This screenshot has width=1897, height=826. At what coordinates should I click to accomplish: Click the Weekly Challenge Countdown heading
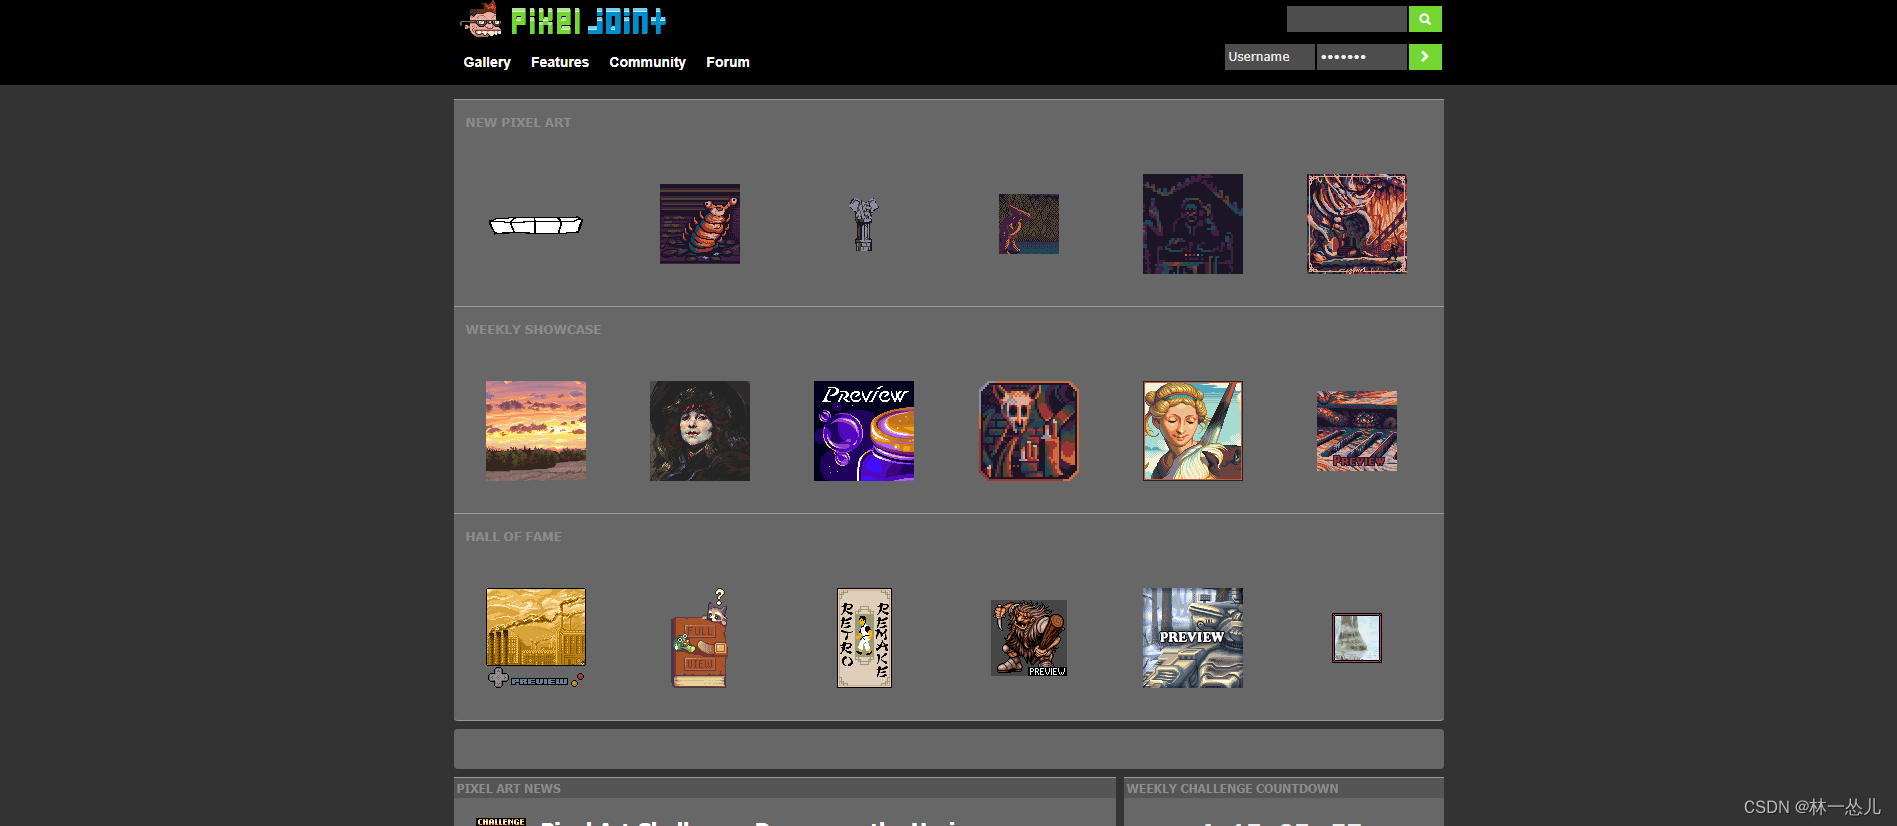coord(1232,789)
